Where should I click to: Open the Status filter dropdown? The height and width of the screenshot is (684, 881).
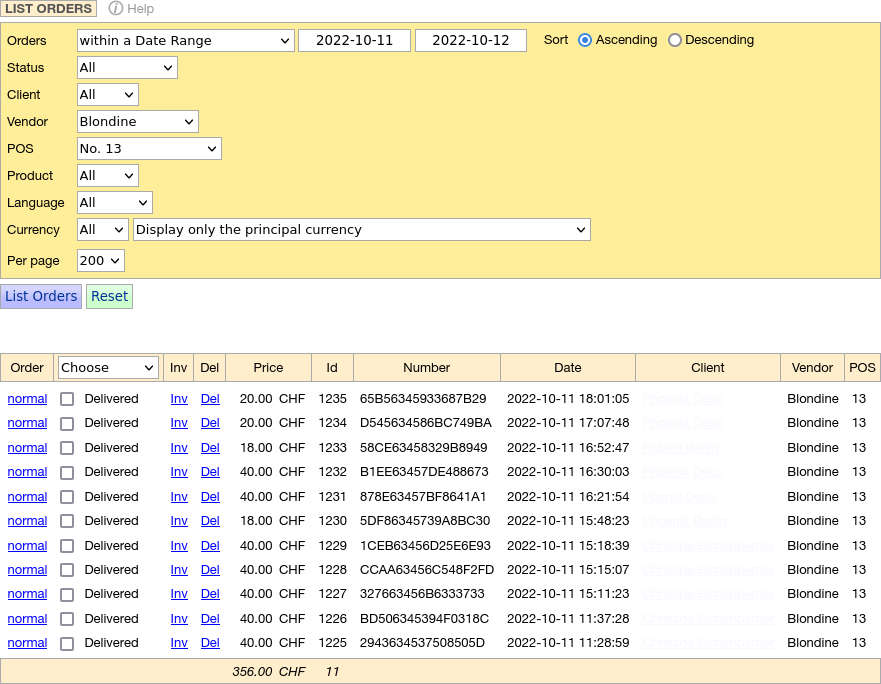click(126, 67)
